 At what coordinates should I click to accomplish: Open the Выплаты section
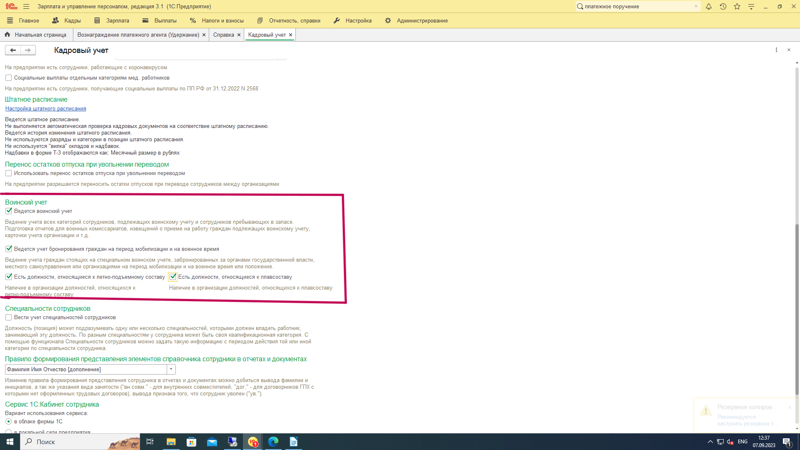pos(159,21)
